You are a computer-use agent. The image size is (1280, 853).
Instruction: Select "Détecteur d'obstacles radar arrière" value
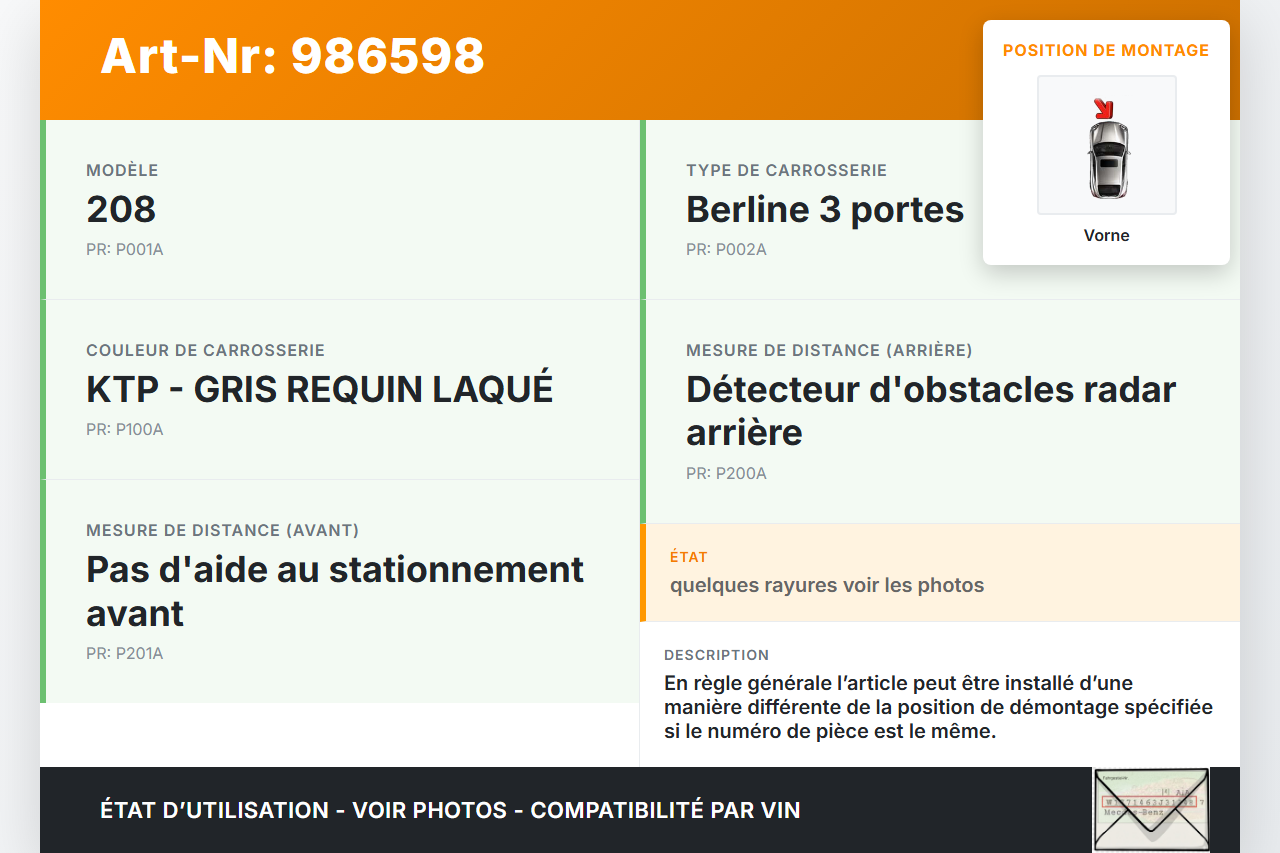pyautogui.click(x=931, y=411)
